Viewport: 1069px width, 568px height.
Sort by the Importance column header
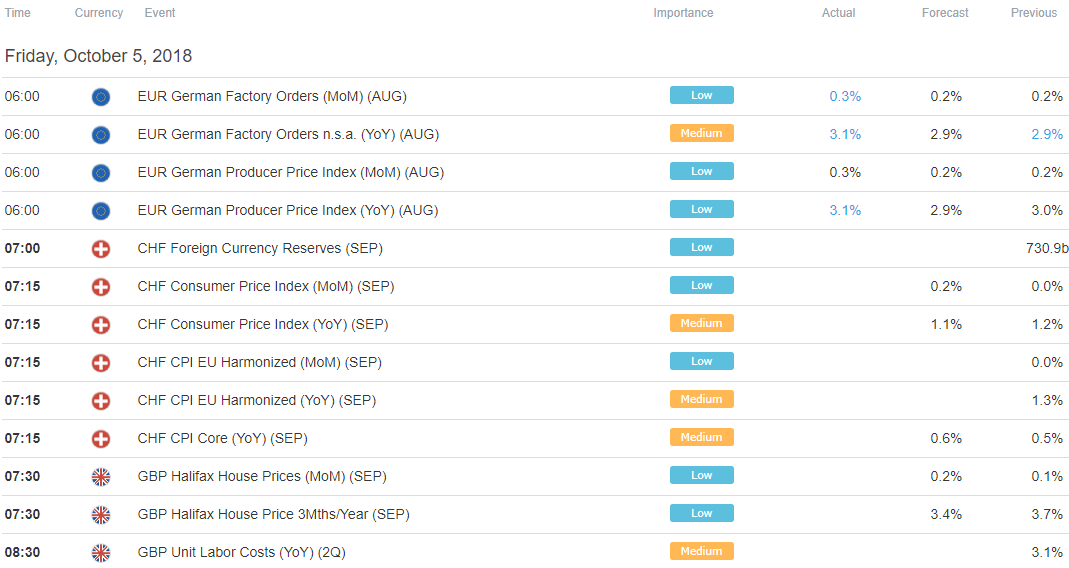[683, 13]
